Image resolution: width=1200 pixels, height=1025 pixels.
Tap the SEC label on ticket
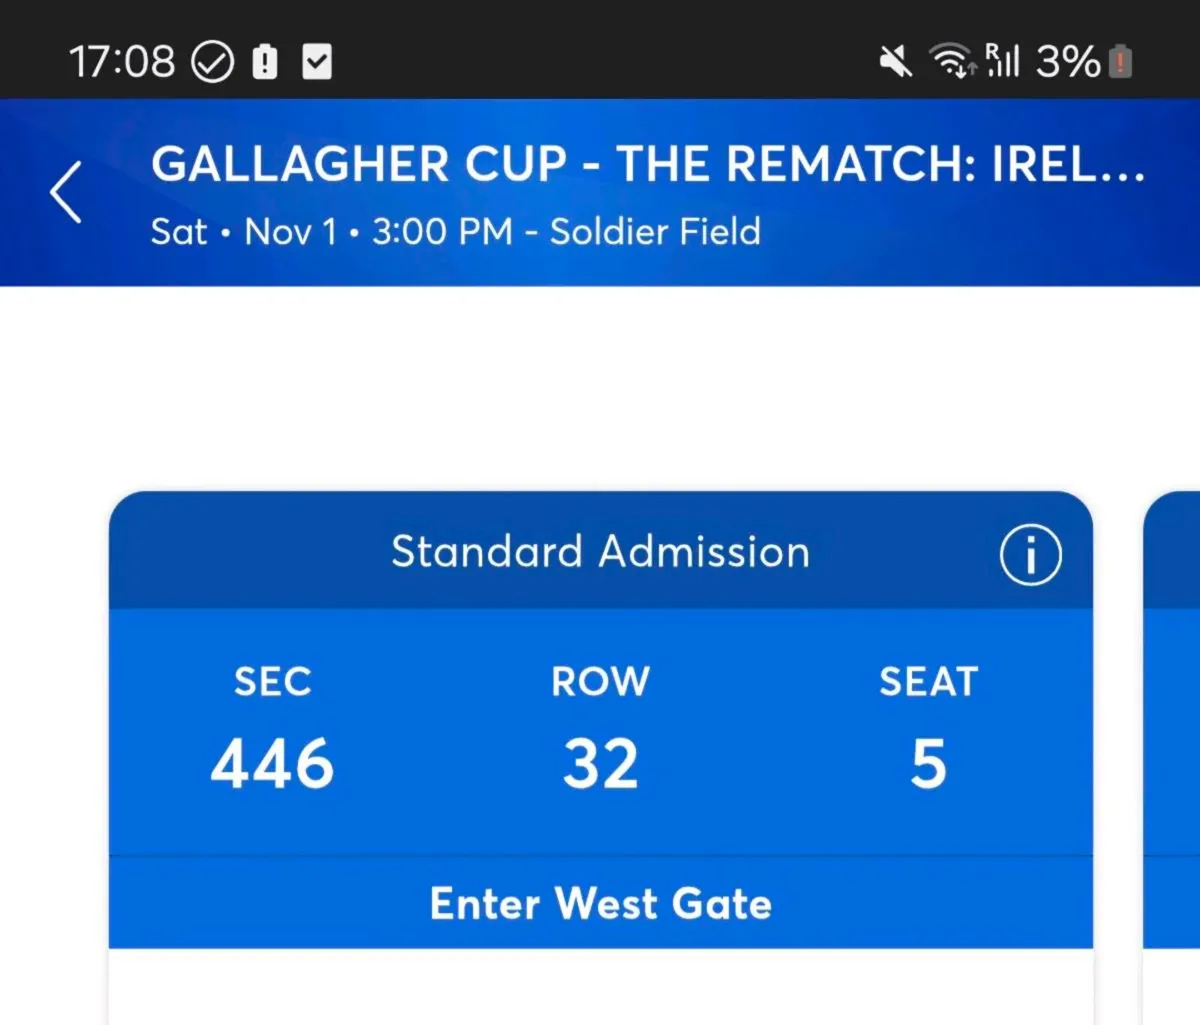[x=272, y=682]
